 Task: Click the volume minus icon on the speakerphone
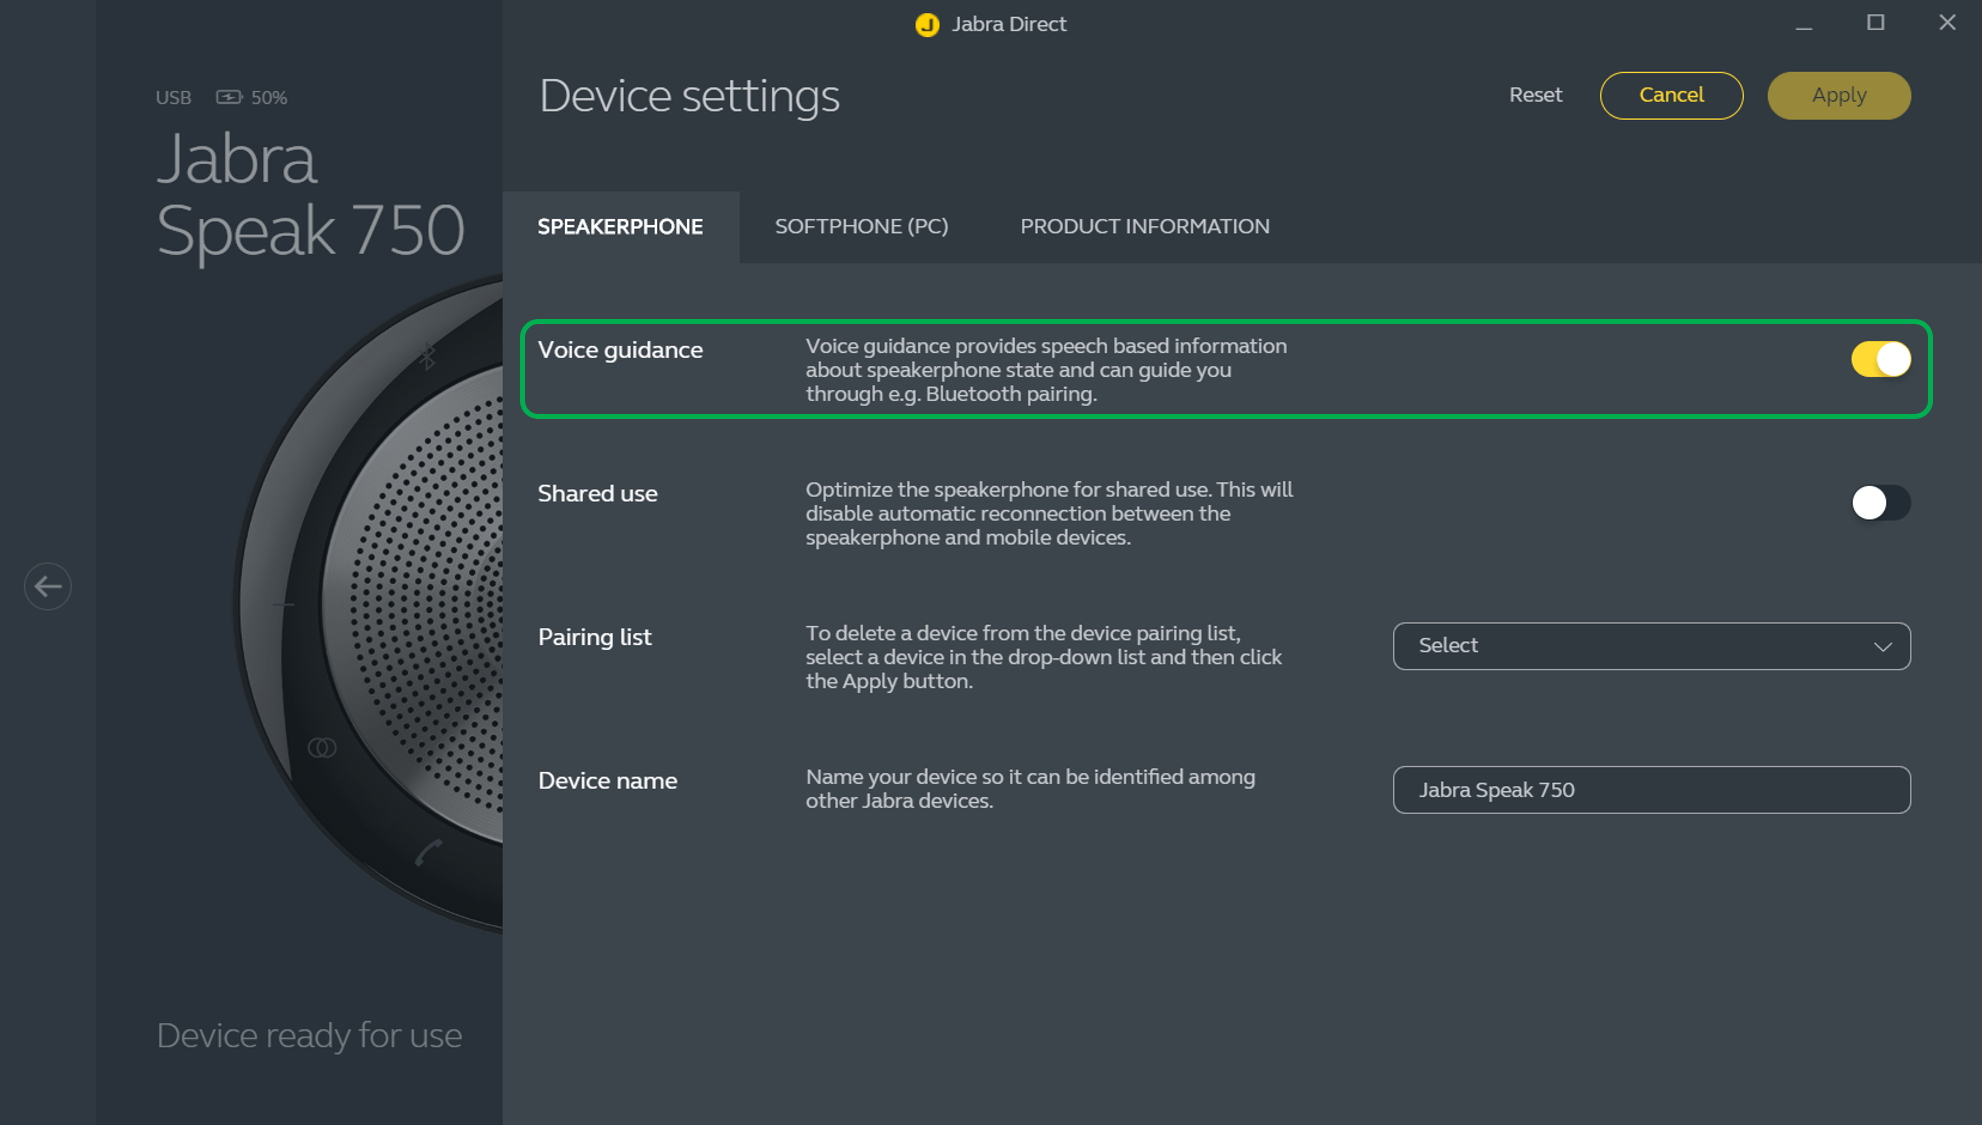point(284,604)
